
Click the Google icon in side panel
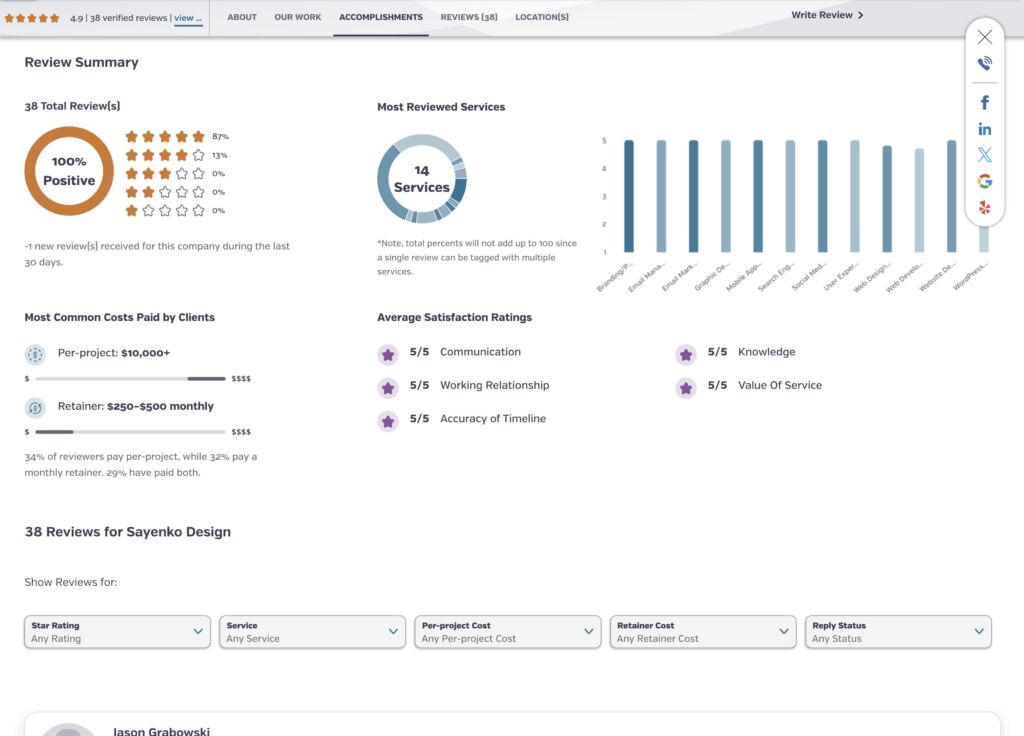(984, 181)
